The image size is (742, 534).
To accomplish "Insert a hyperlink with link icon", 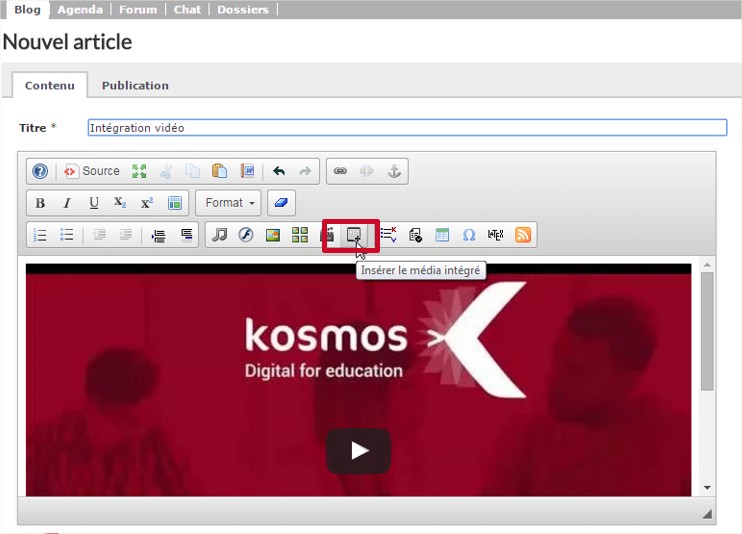I will (340, 171).
